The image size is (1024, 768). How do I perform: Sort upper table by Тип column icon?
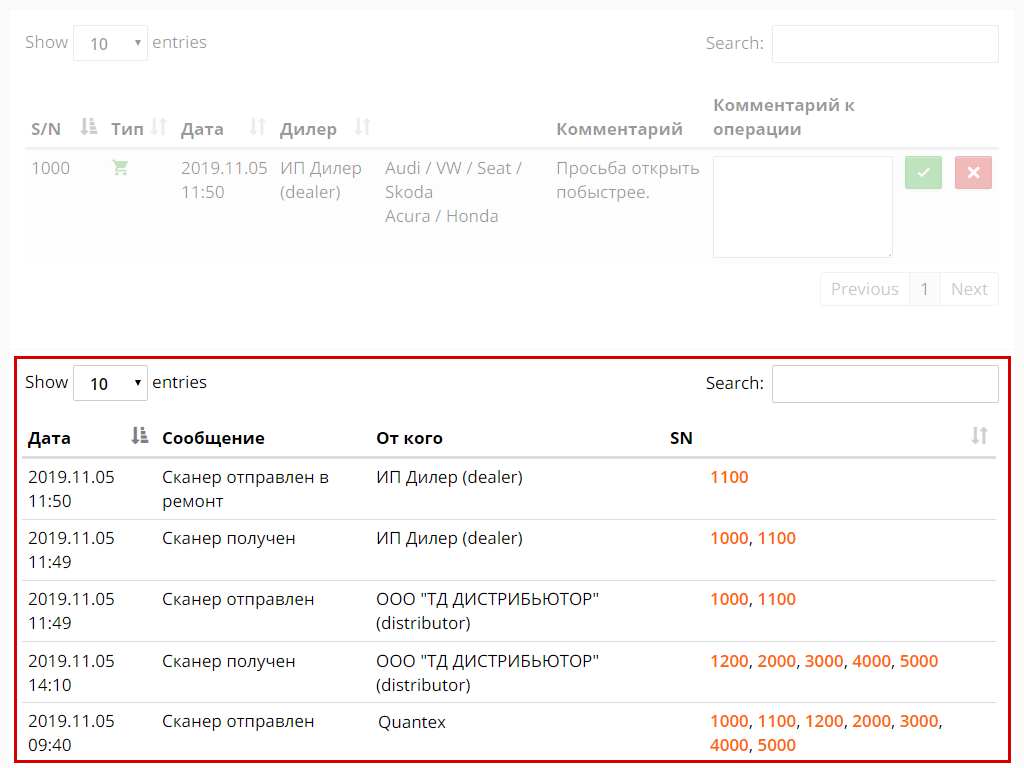(x=158, y=127)
